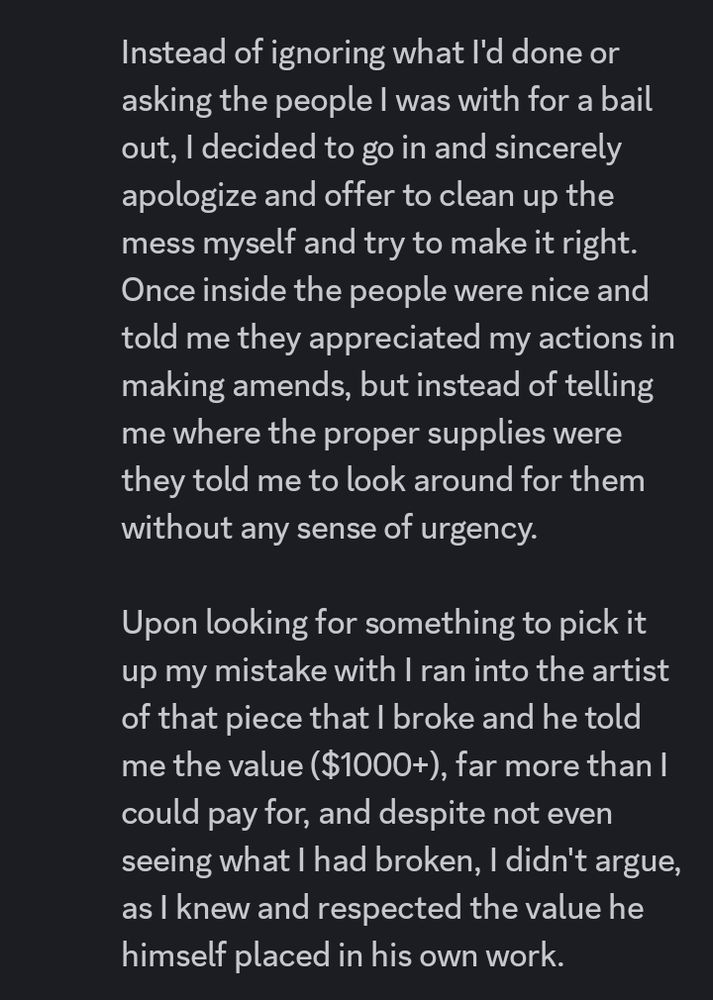This screenshot has height=1000, width=713.
Task: Click the words "sense of urgency"
Action: point(415,529)
